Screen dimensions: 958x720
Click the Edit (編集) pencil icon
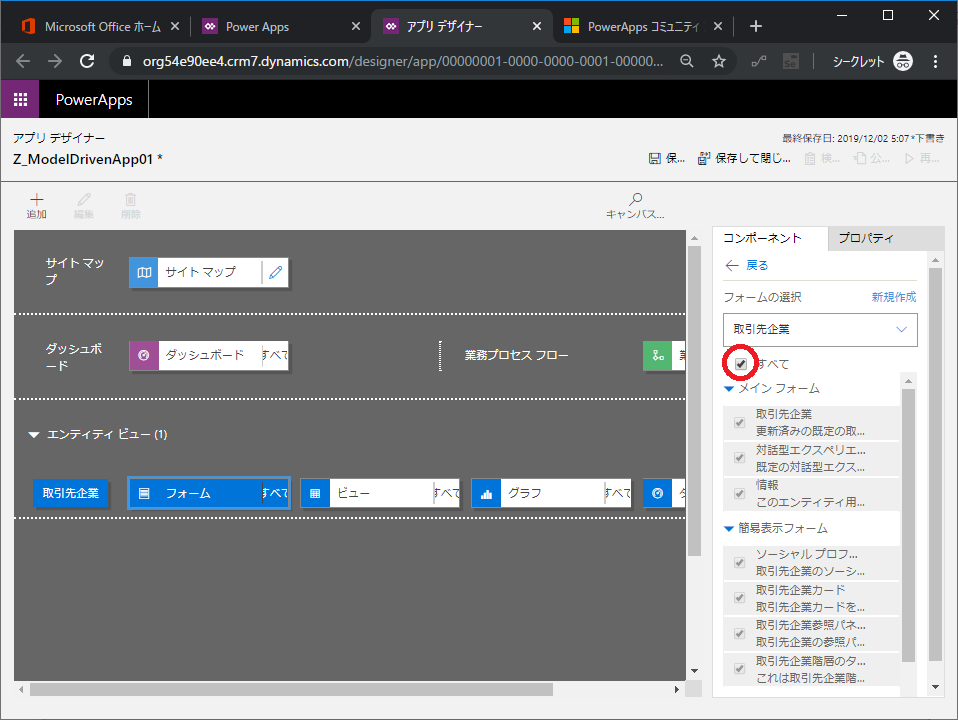(x=84, y=199)
